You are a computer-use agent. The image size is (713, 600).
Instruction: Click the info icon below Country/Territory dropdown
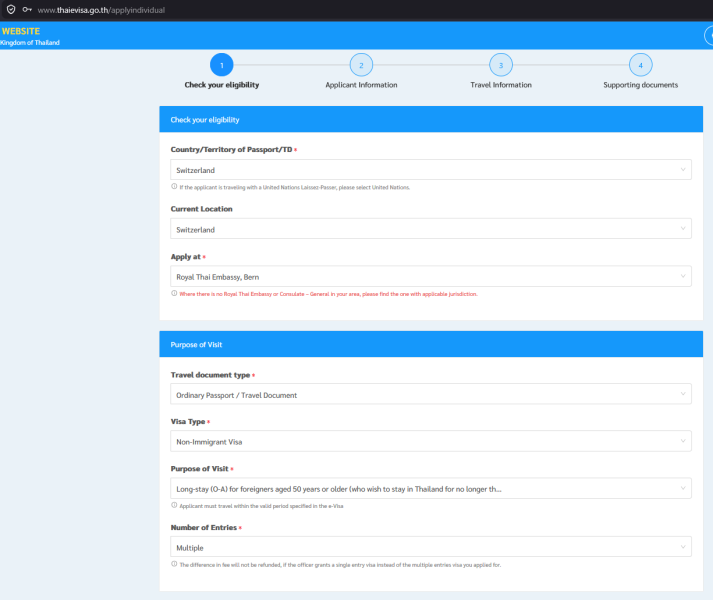174,187
